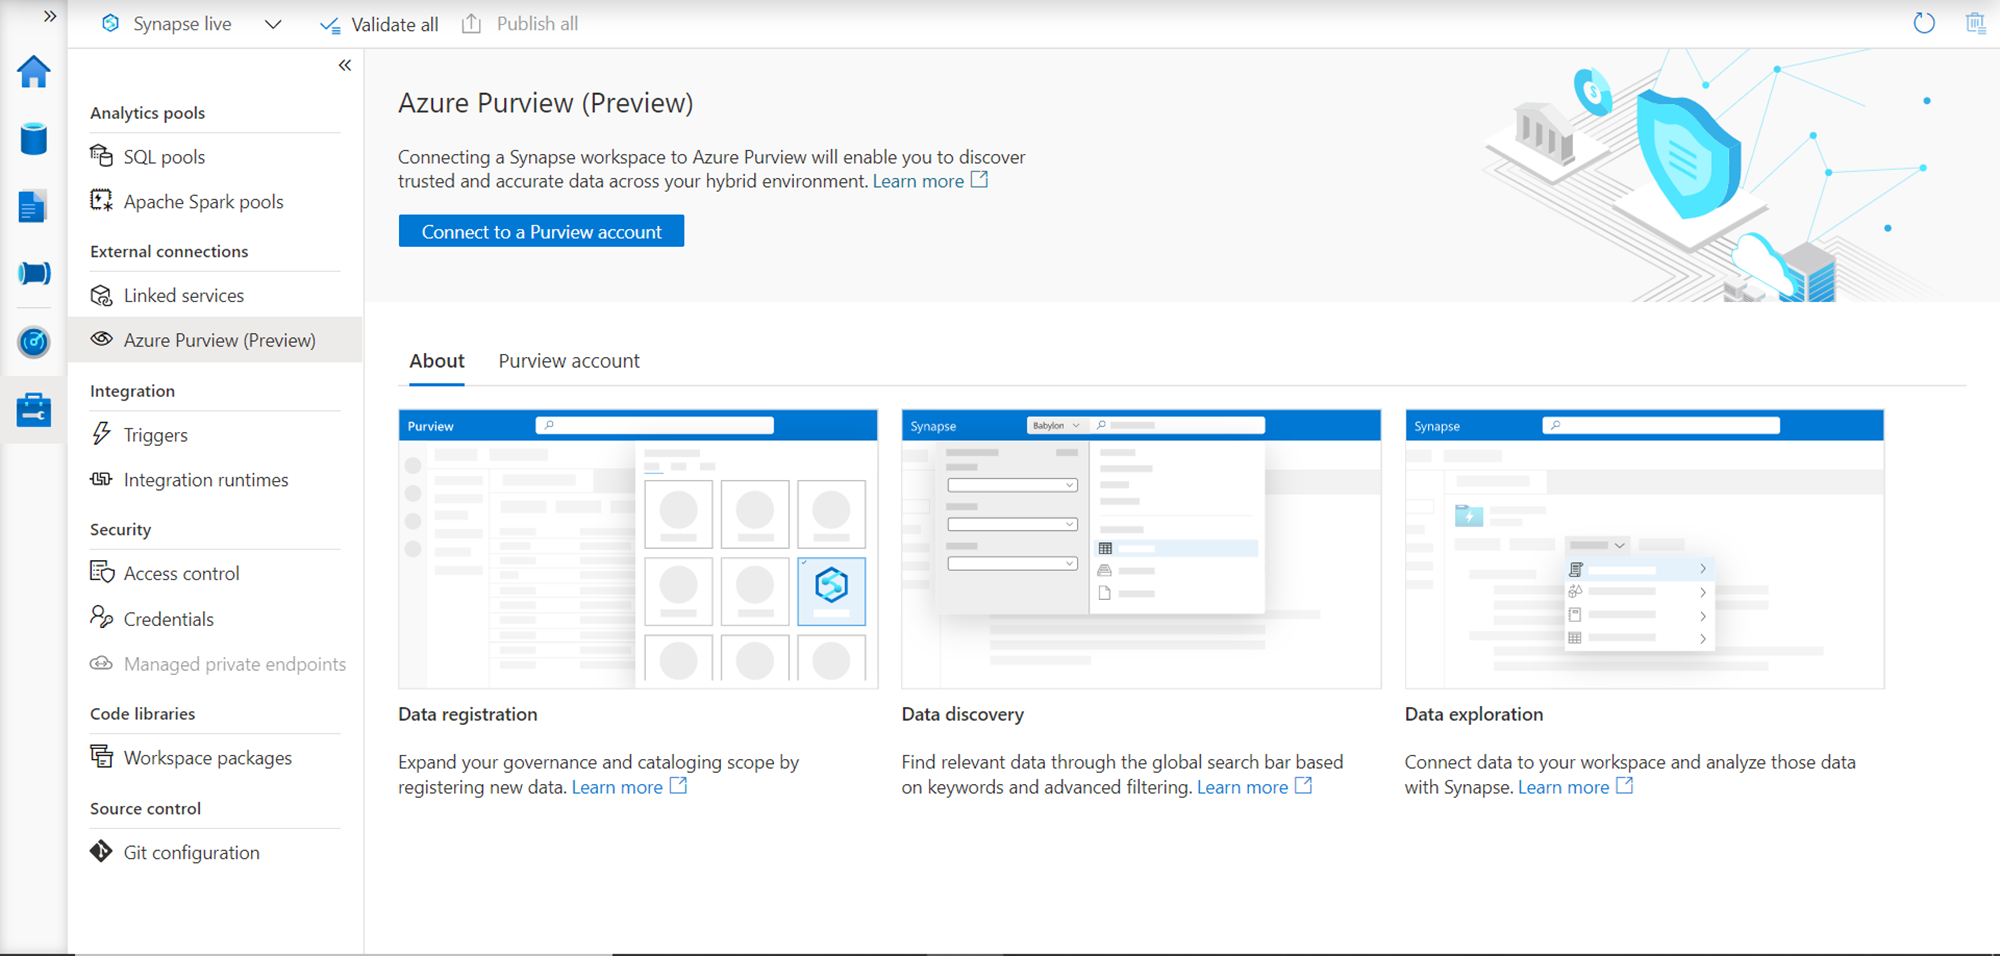Click the Data registration heading
The image size is (2000, 956).
(x=468, y=715)
